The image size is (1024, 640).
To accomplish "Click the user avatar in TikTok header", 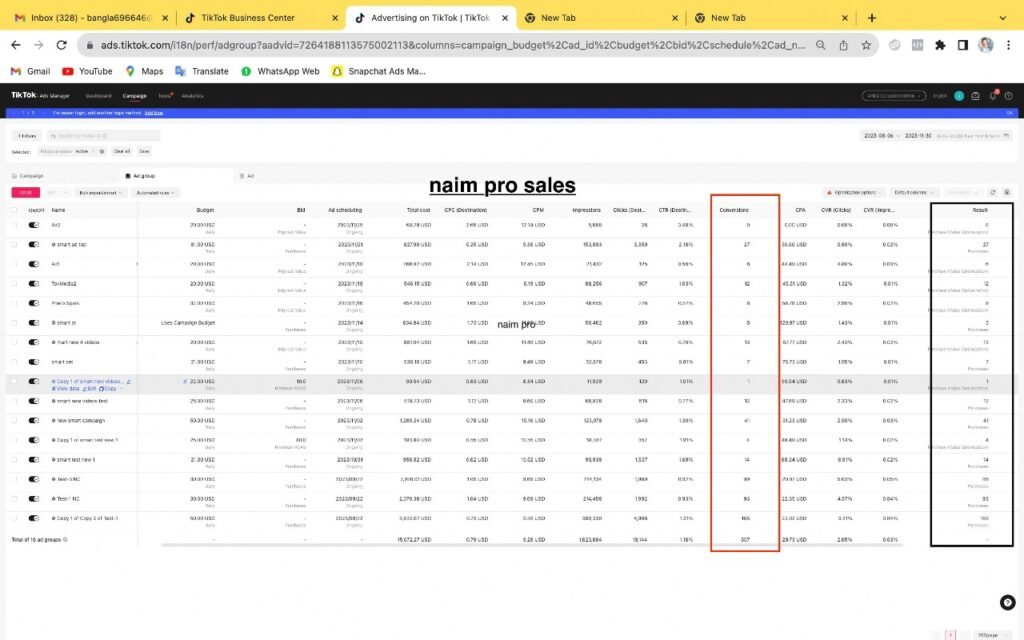I will pos(959,96).
